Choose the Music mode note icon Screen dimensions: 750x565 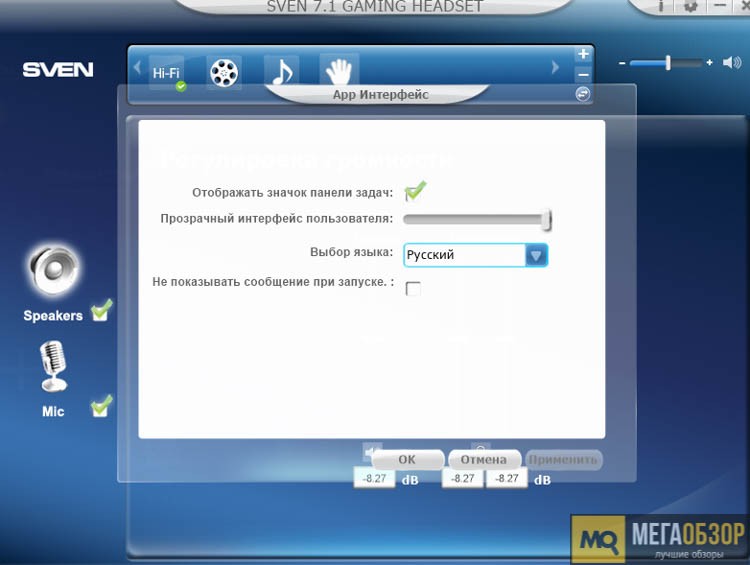(282, 72)
